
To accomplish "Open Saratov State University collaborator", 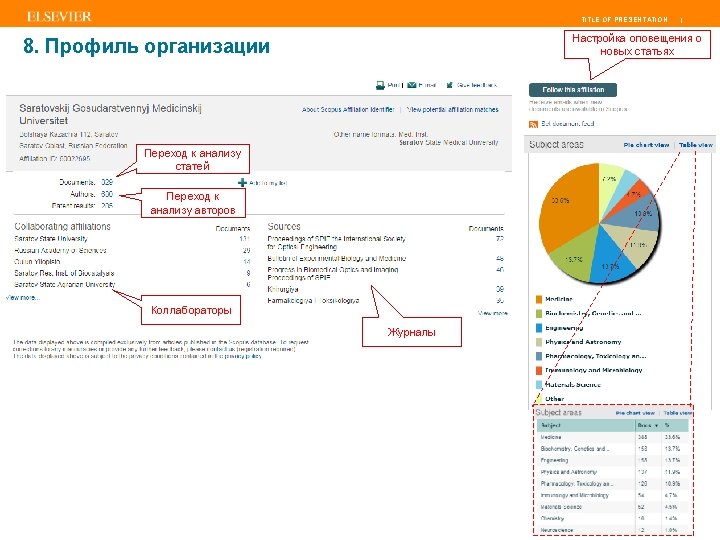I will [51, 239].
